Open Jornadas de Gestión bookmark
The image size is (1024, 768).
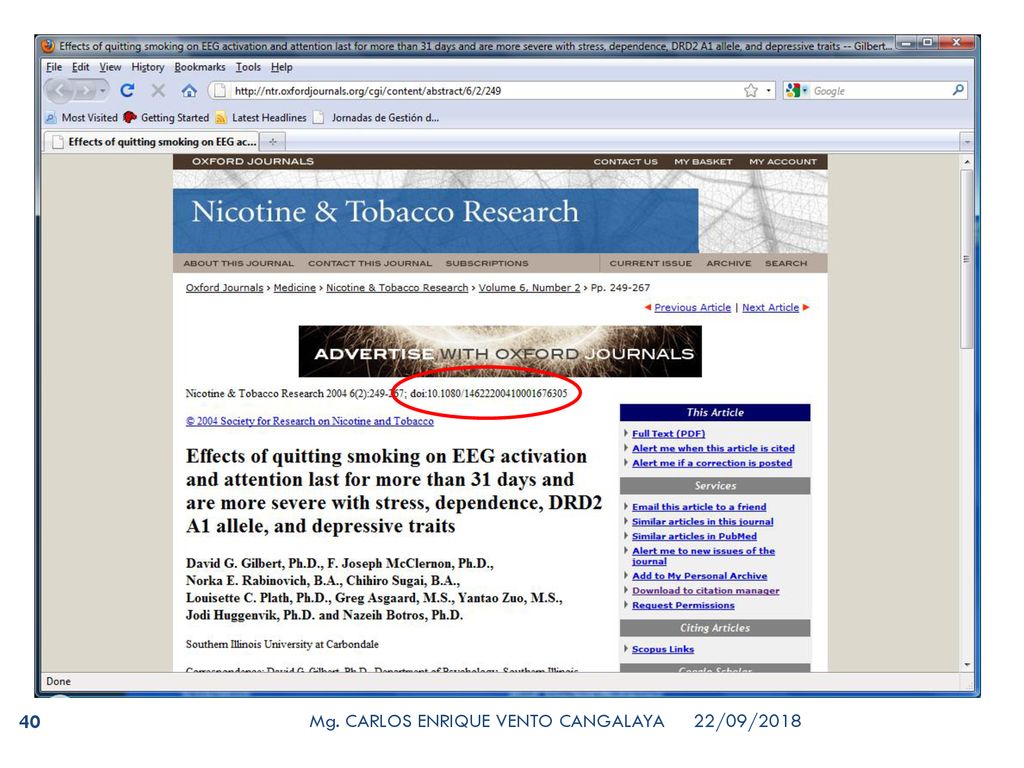point(376,118)
